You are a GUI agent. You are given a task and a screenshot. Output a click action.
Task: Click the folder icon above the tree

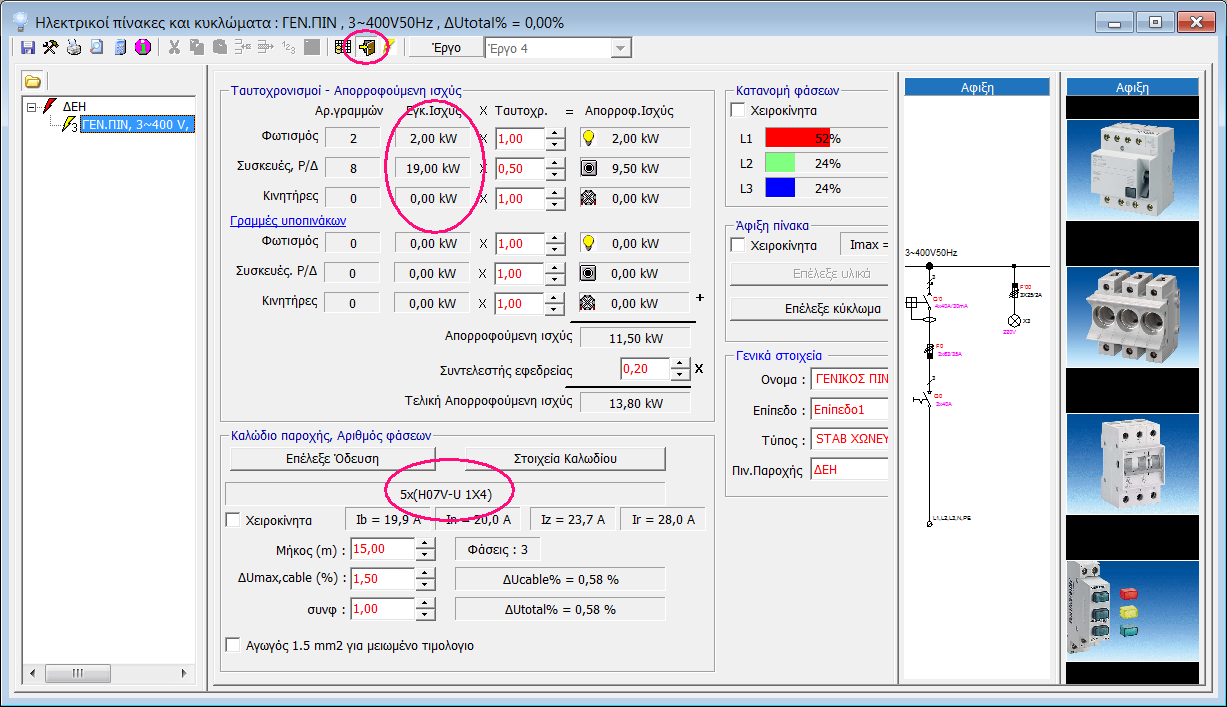[33, 81]
